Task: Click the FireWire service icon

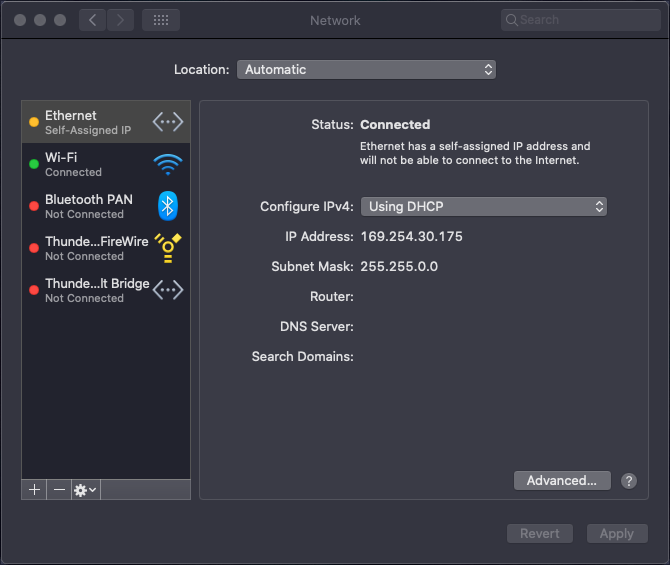Action: coord(168,248)
